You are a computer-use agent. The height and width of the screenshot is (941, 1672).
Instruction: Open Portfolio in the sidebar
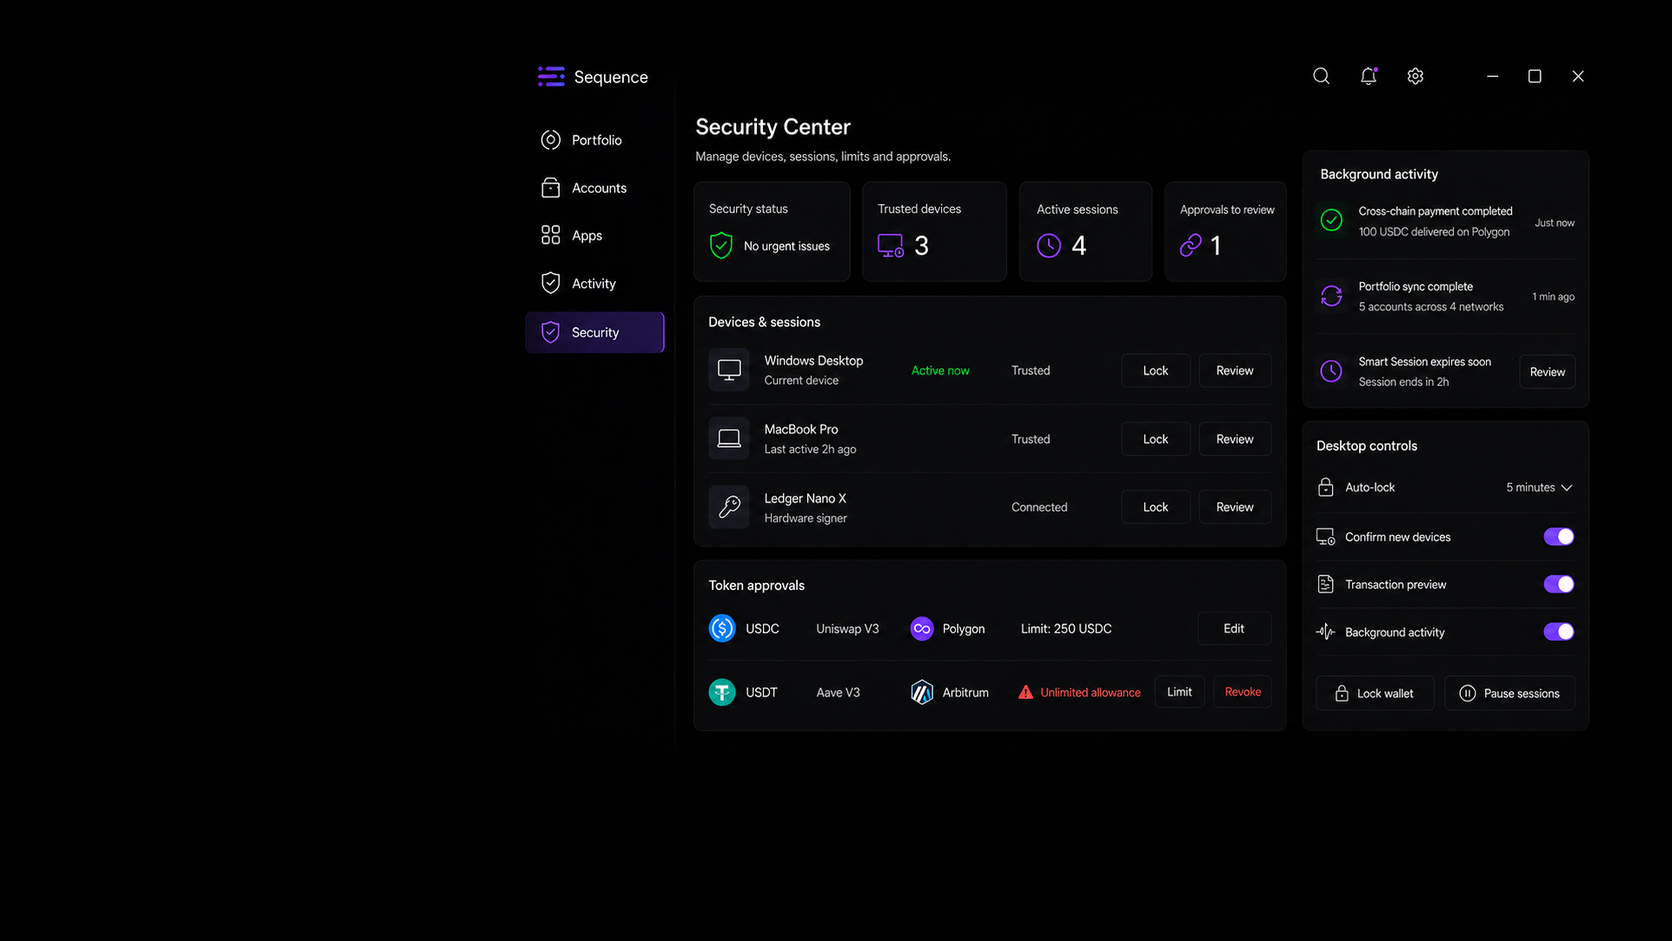pos(595,140)
